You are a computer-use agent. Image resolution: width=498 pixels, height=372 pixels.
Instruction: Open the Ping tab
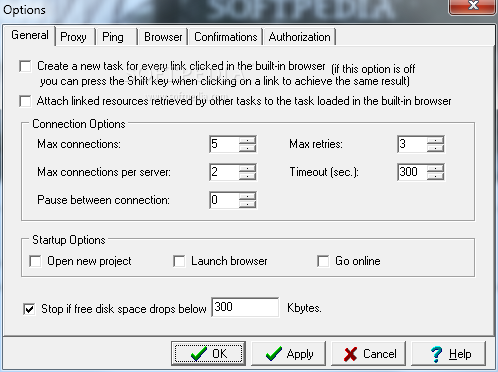pos(115,37)
